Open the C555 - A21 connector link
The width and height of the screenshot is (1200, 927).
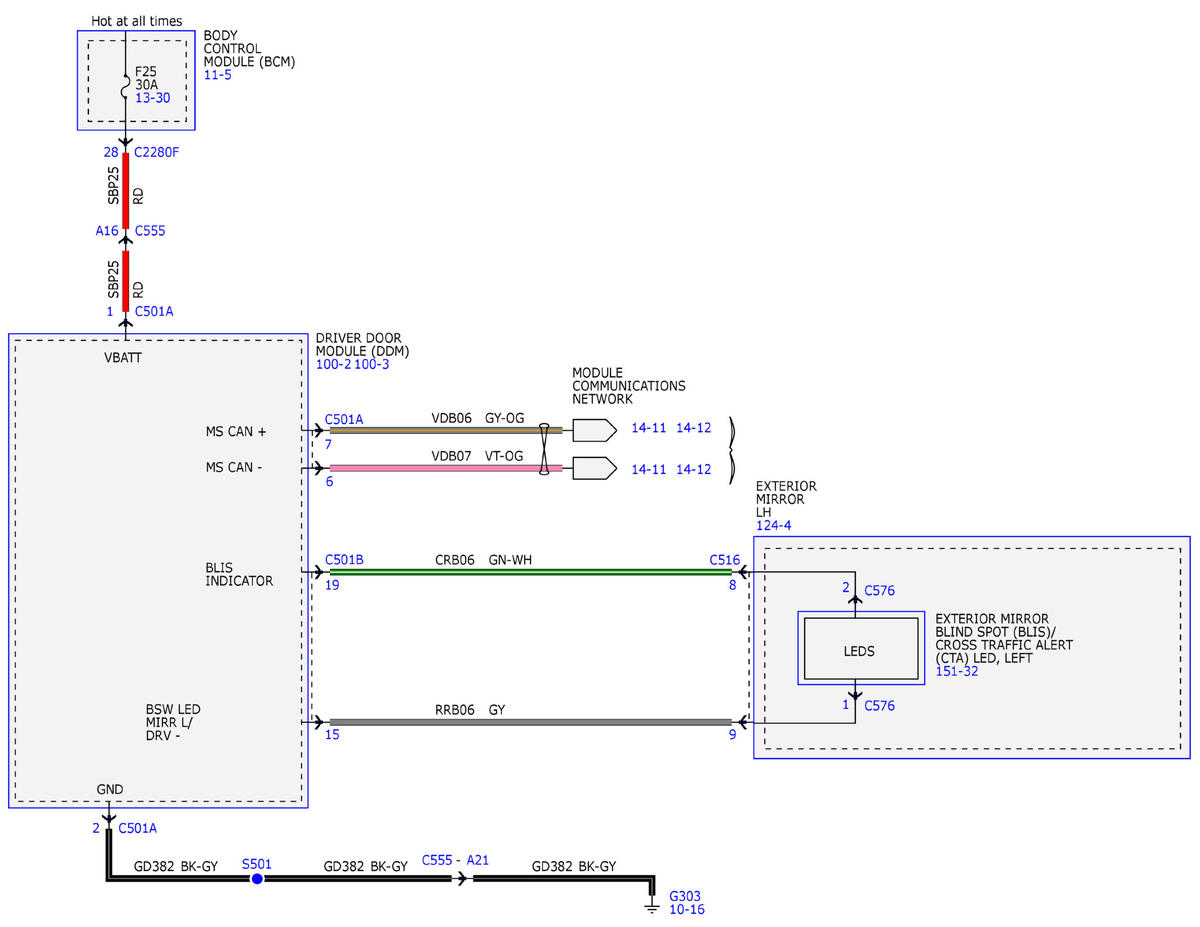pos(456,860)
